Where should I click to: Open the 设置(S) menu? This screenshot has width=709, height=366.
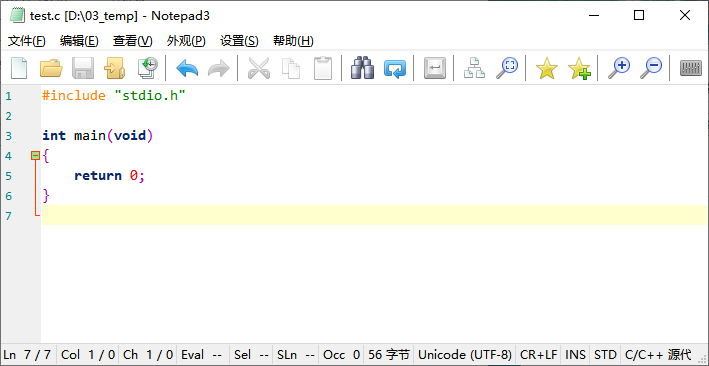pyautogui.click(x=239, y=41)
